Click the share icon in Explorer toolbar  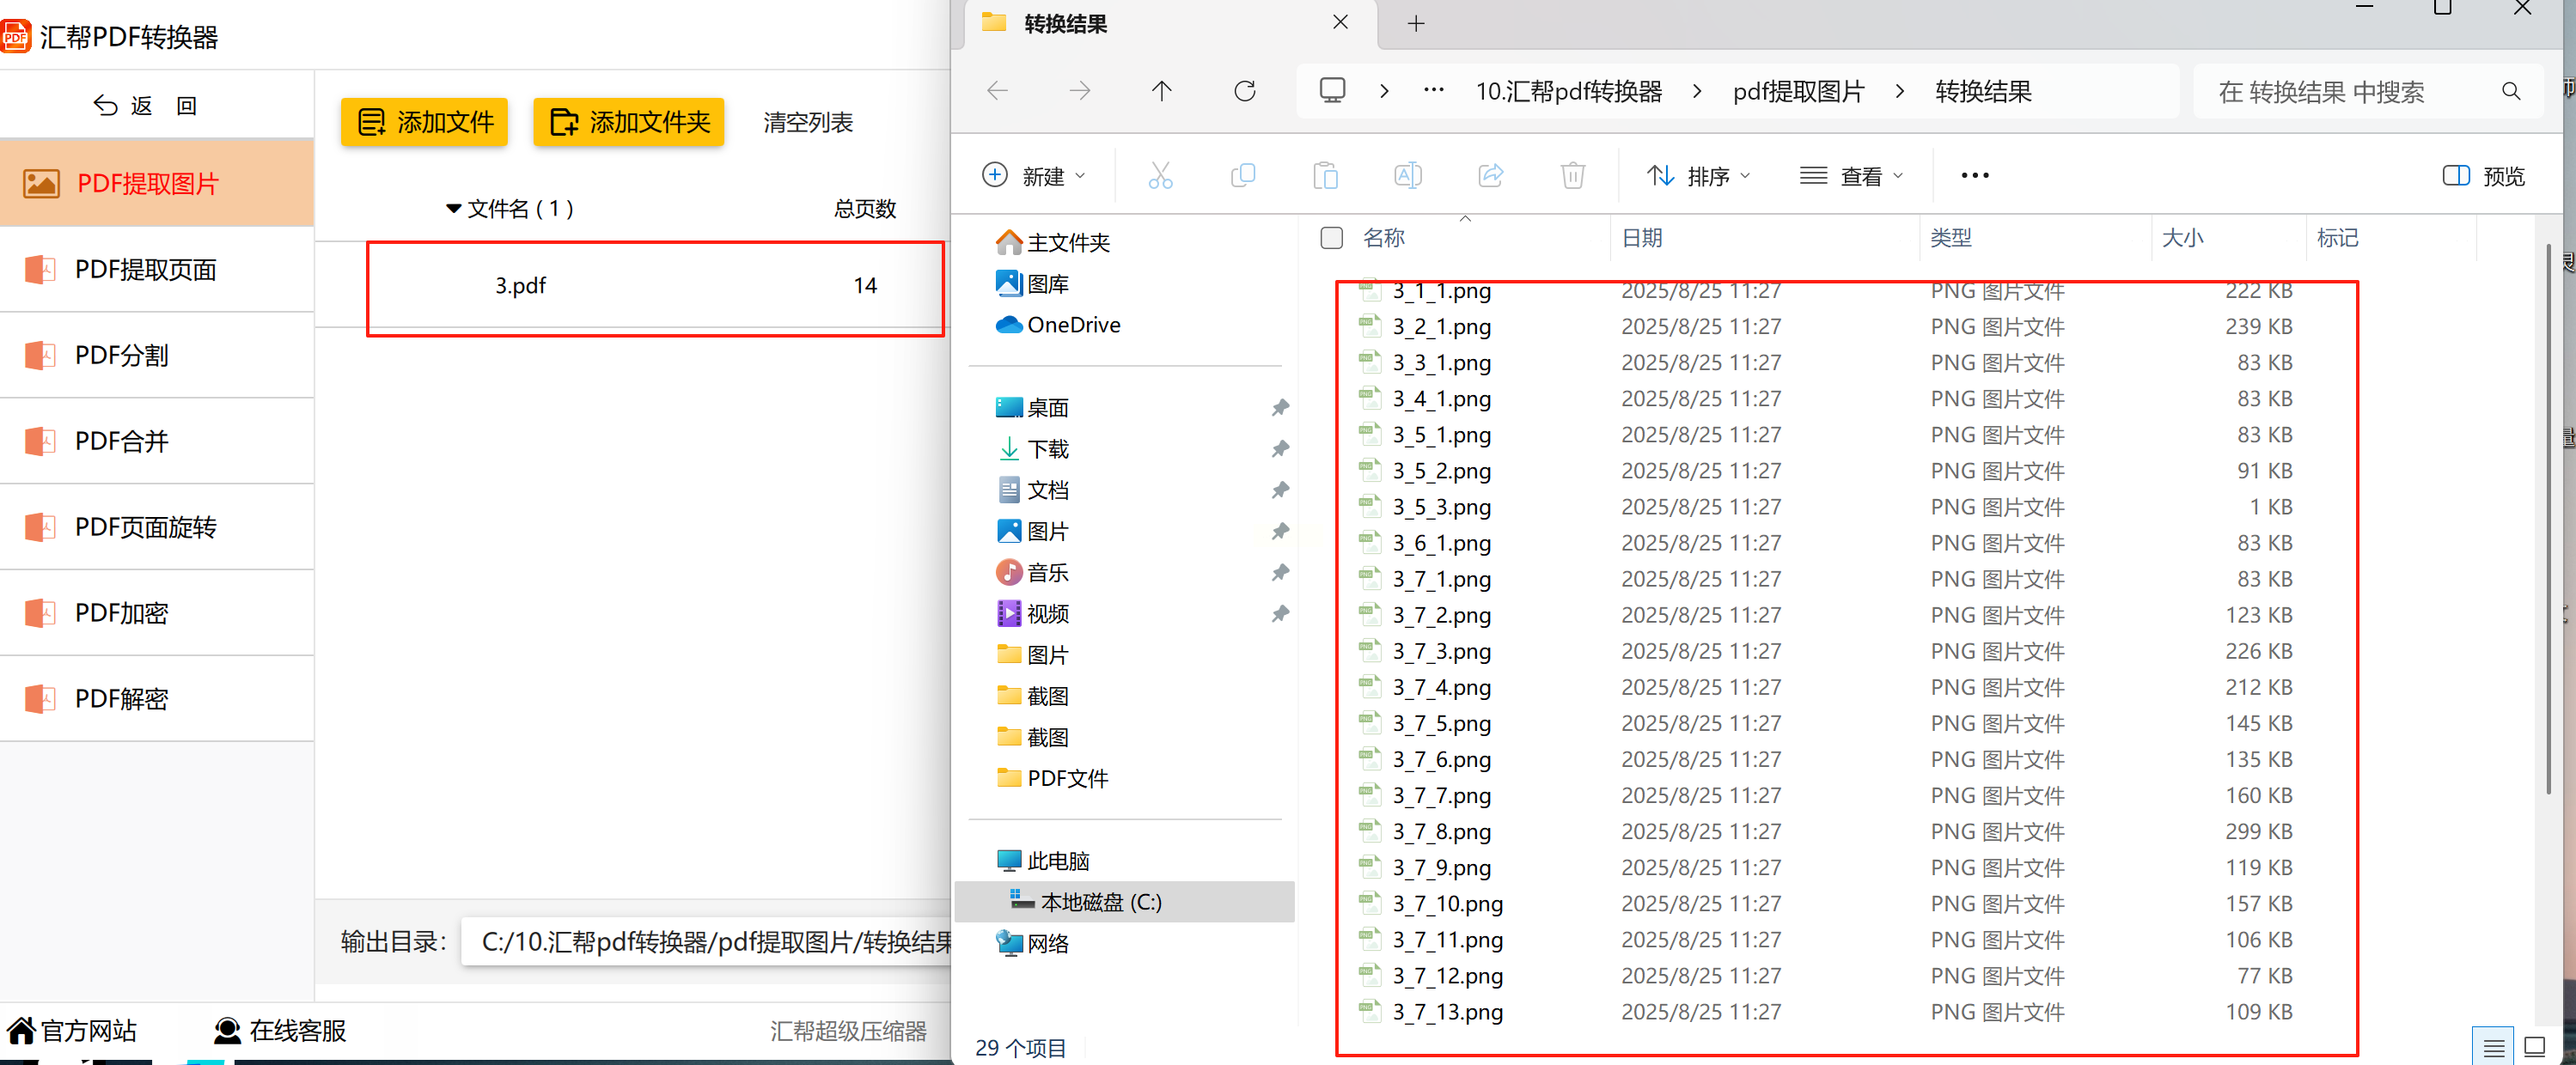click(x=1490, y=176)
